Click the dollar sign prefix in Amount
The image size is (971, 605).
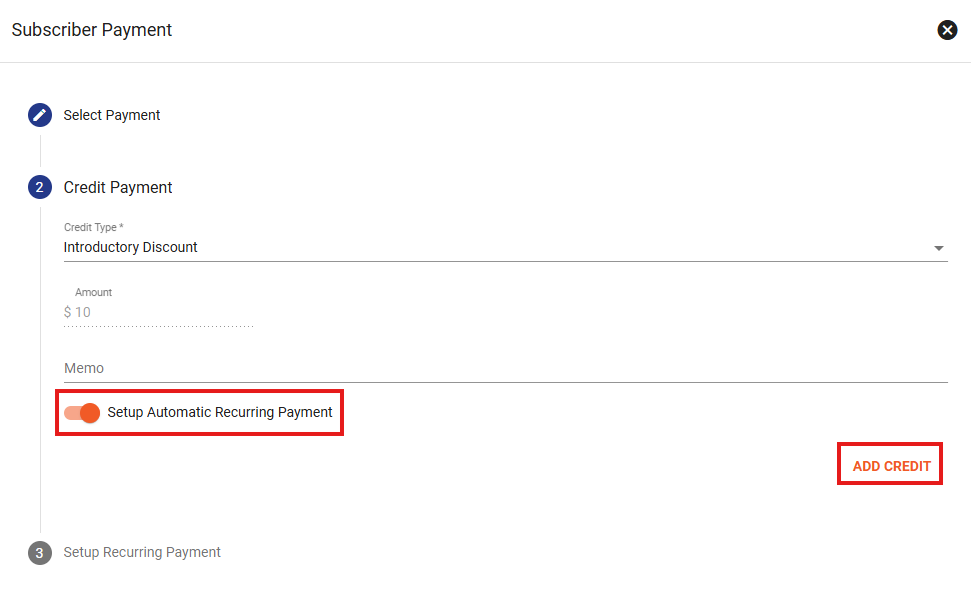pos(67,312)
